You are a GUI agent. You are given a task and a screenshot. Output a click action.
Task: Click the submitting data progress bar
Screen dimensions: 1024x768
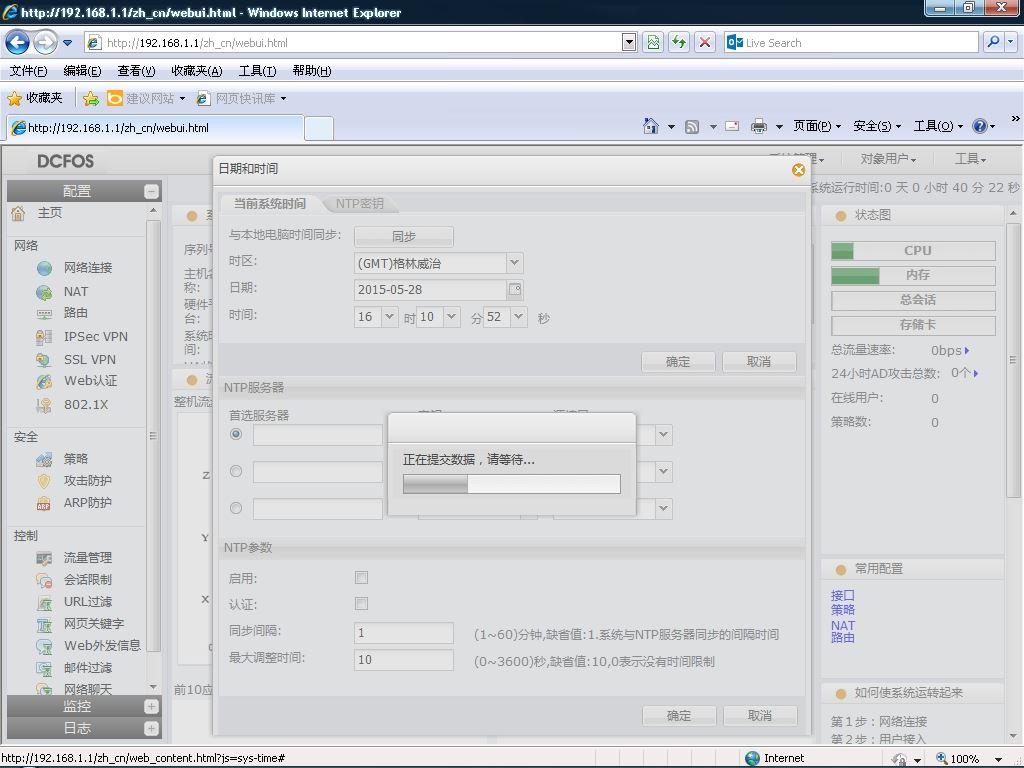tap(512, 484)
